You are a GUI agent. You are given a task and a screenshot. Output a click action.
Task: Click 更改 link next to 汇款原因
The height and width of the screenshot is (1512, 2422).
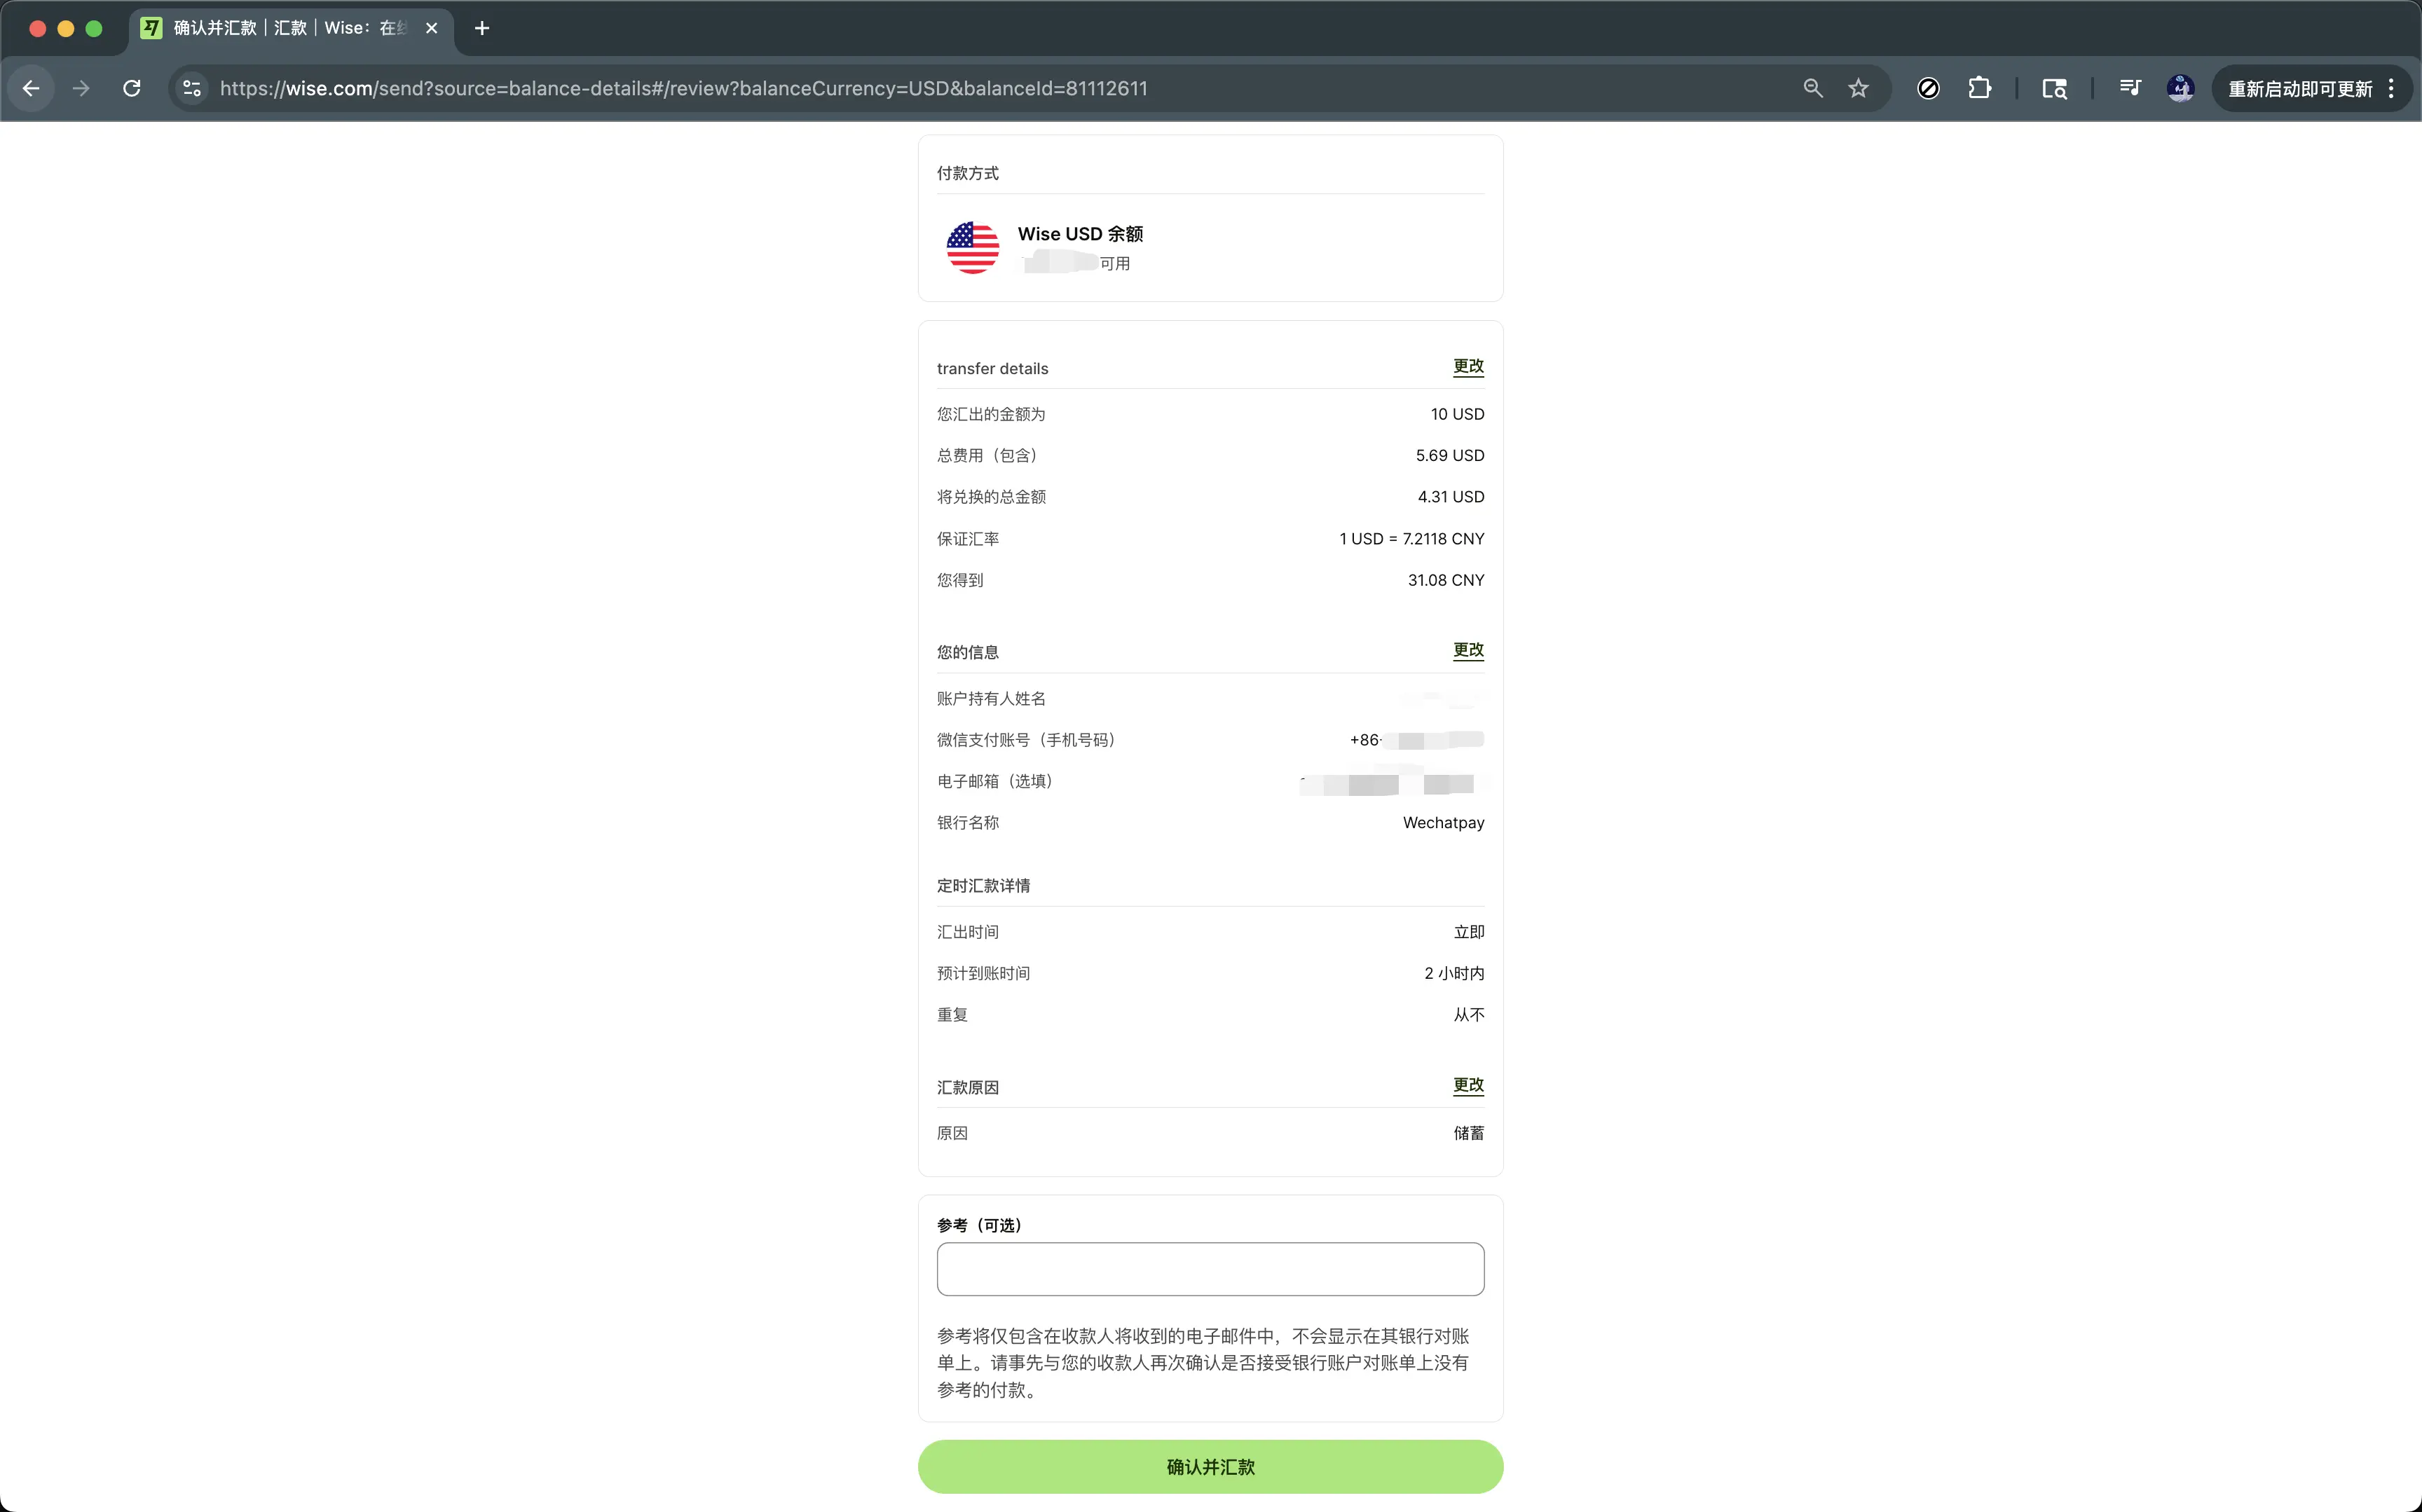pyautogui.click(x=1467, y=1085)
